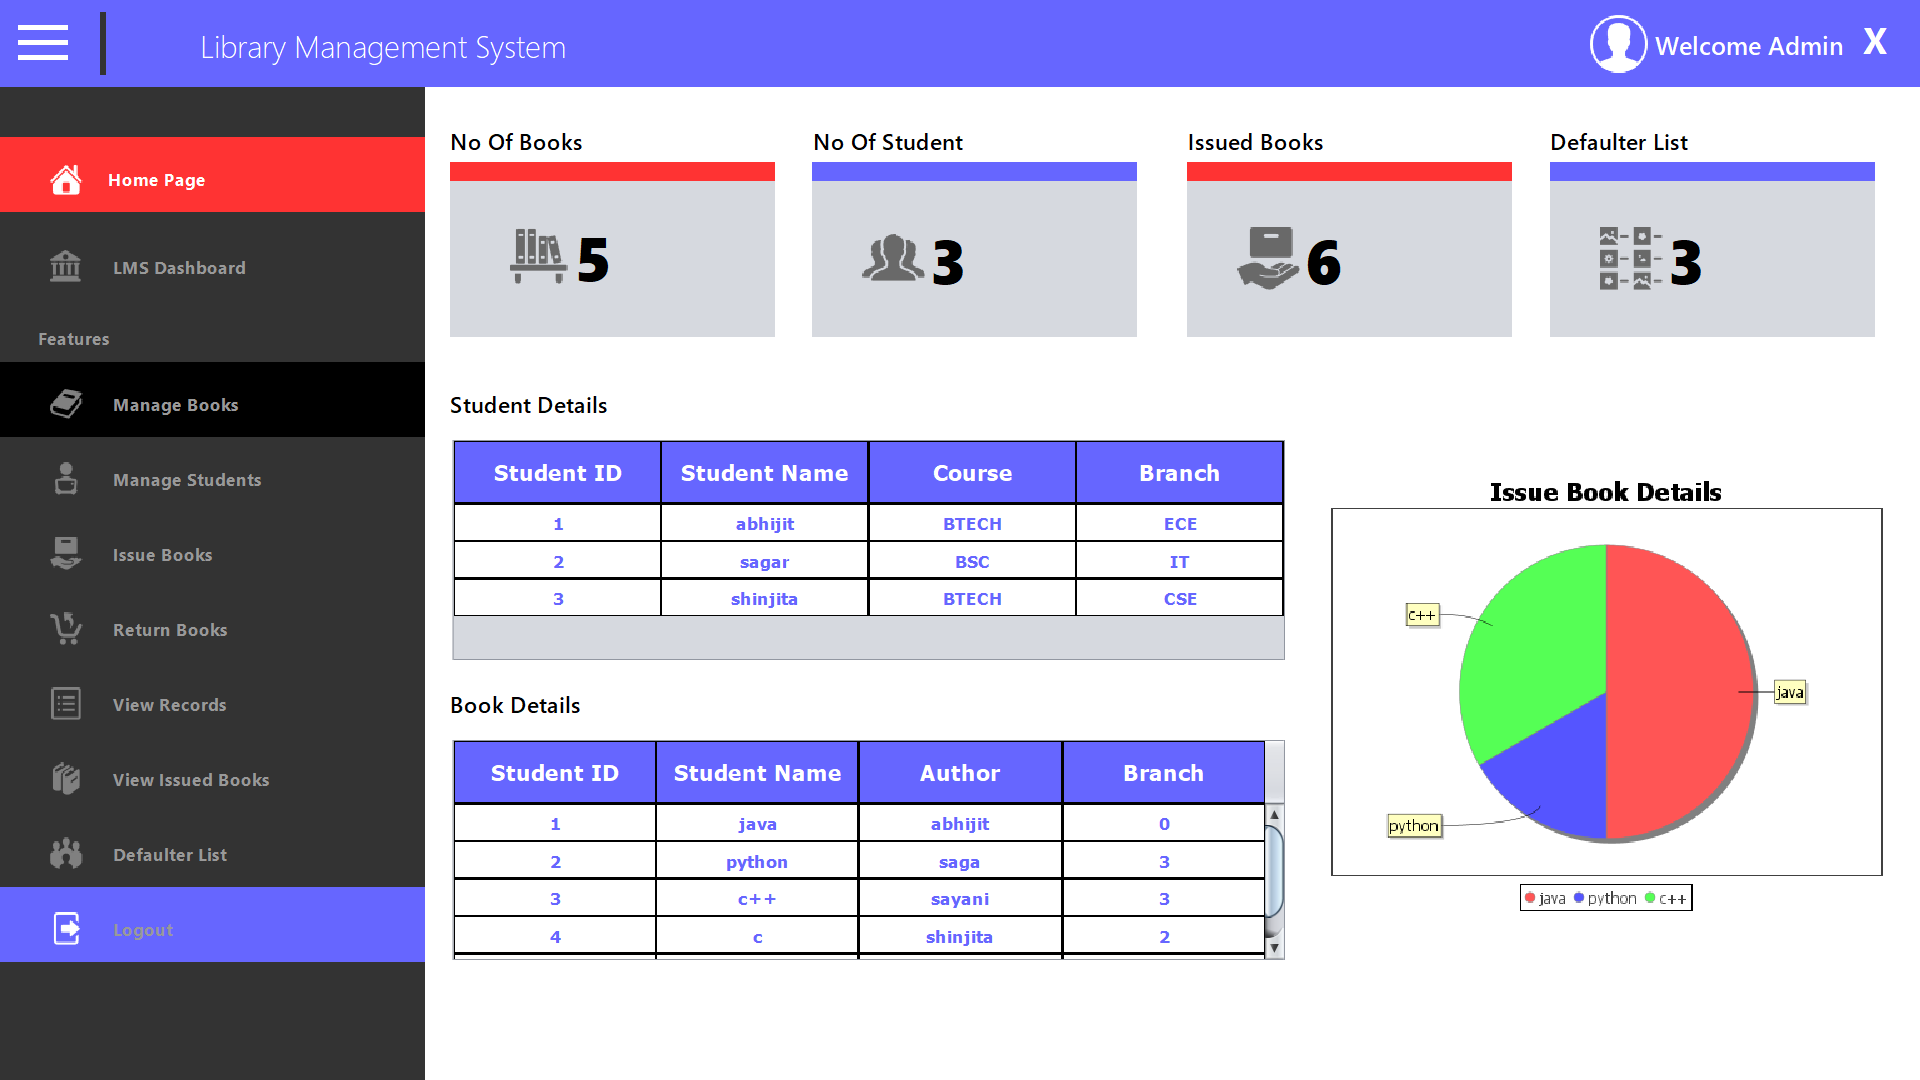Click the Manage Books book icon

66,404
